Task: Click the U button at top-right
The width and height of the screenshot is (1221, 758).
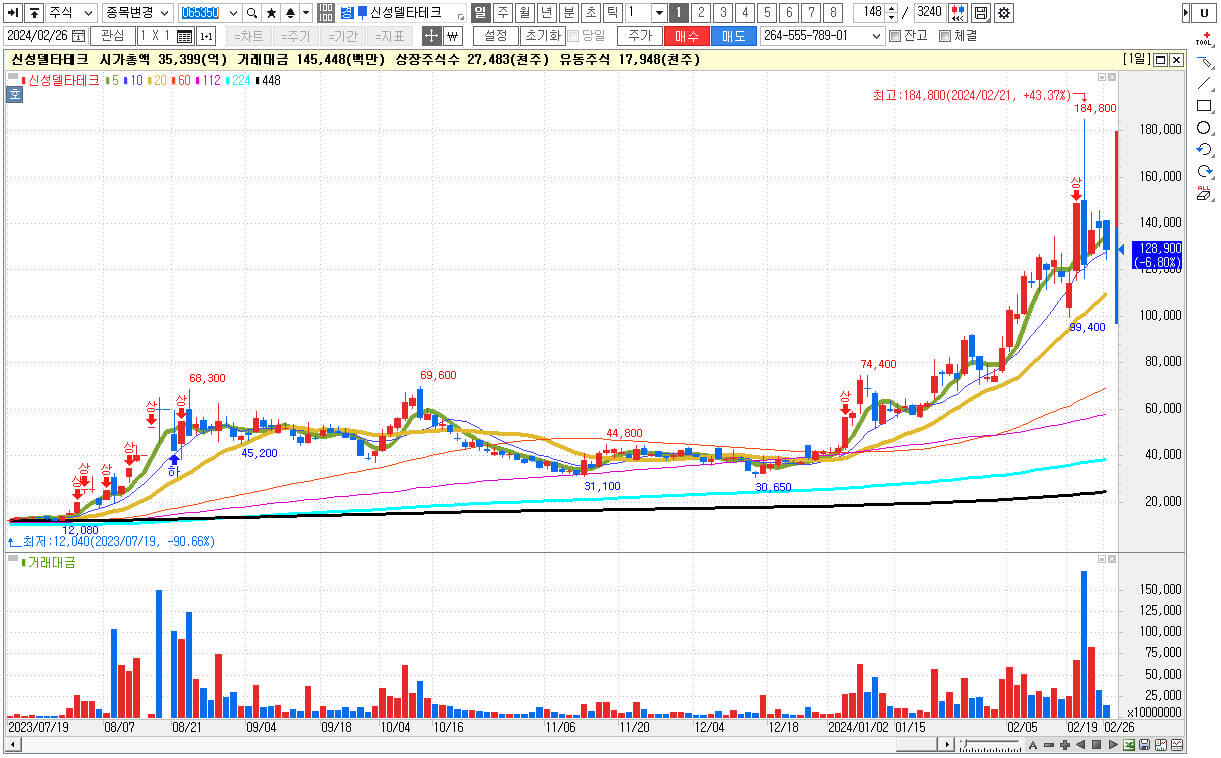Action: [x=1204, y=13]
